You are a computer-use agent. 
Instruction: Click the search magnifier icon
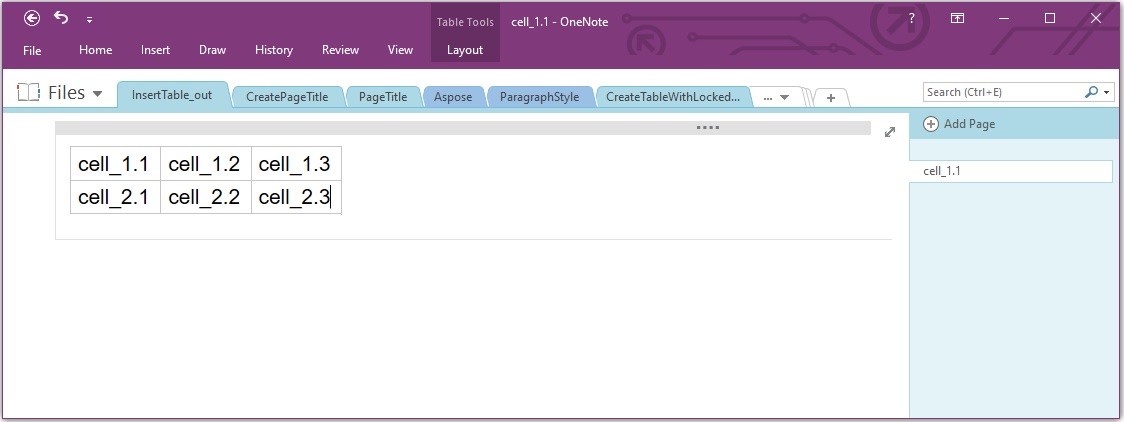1091,92
